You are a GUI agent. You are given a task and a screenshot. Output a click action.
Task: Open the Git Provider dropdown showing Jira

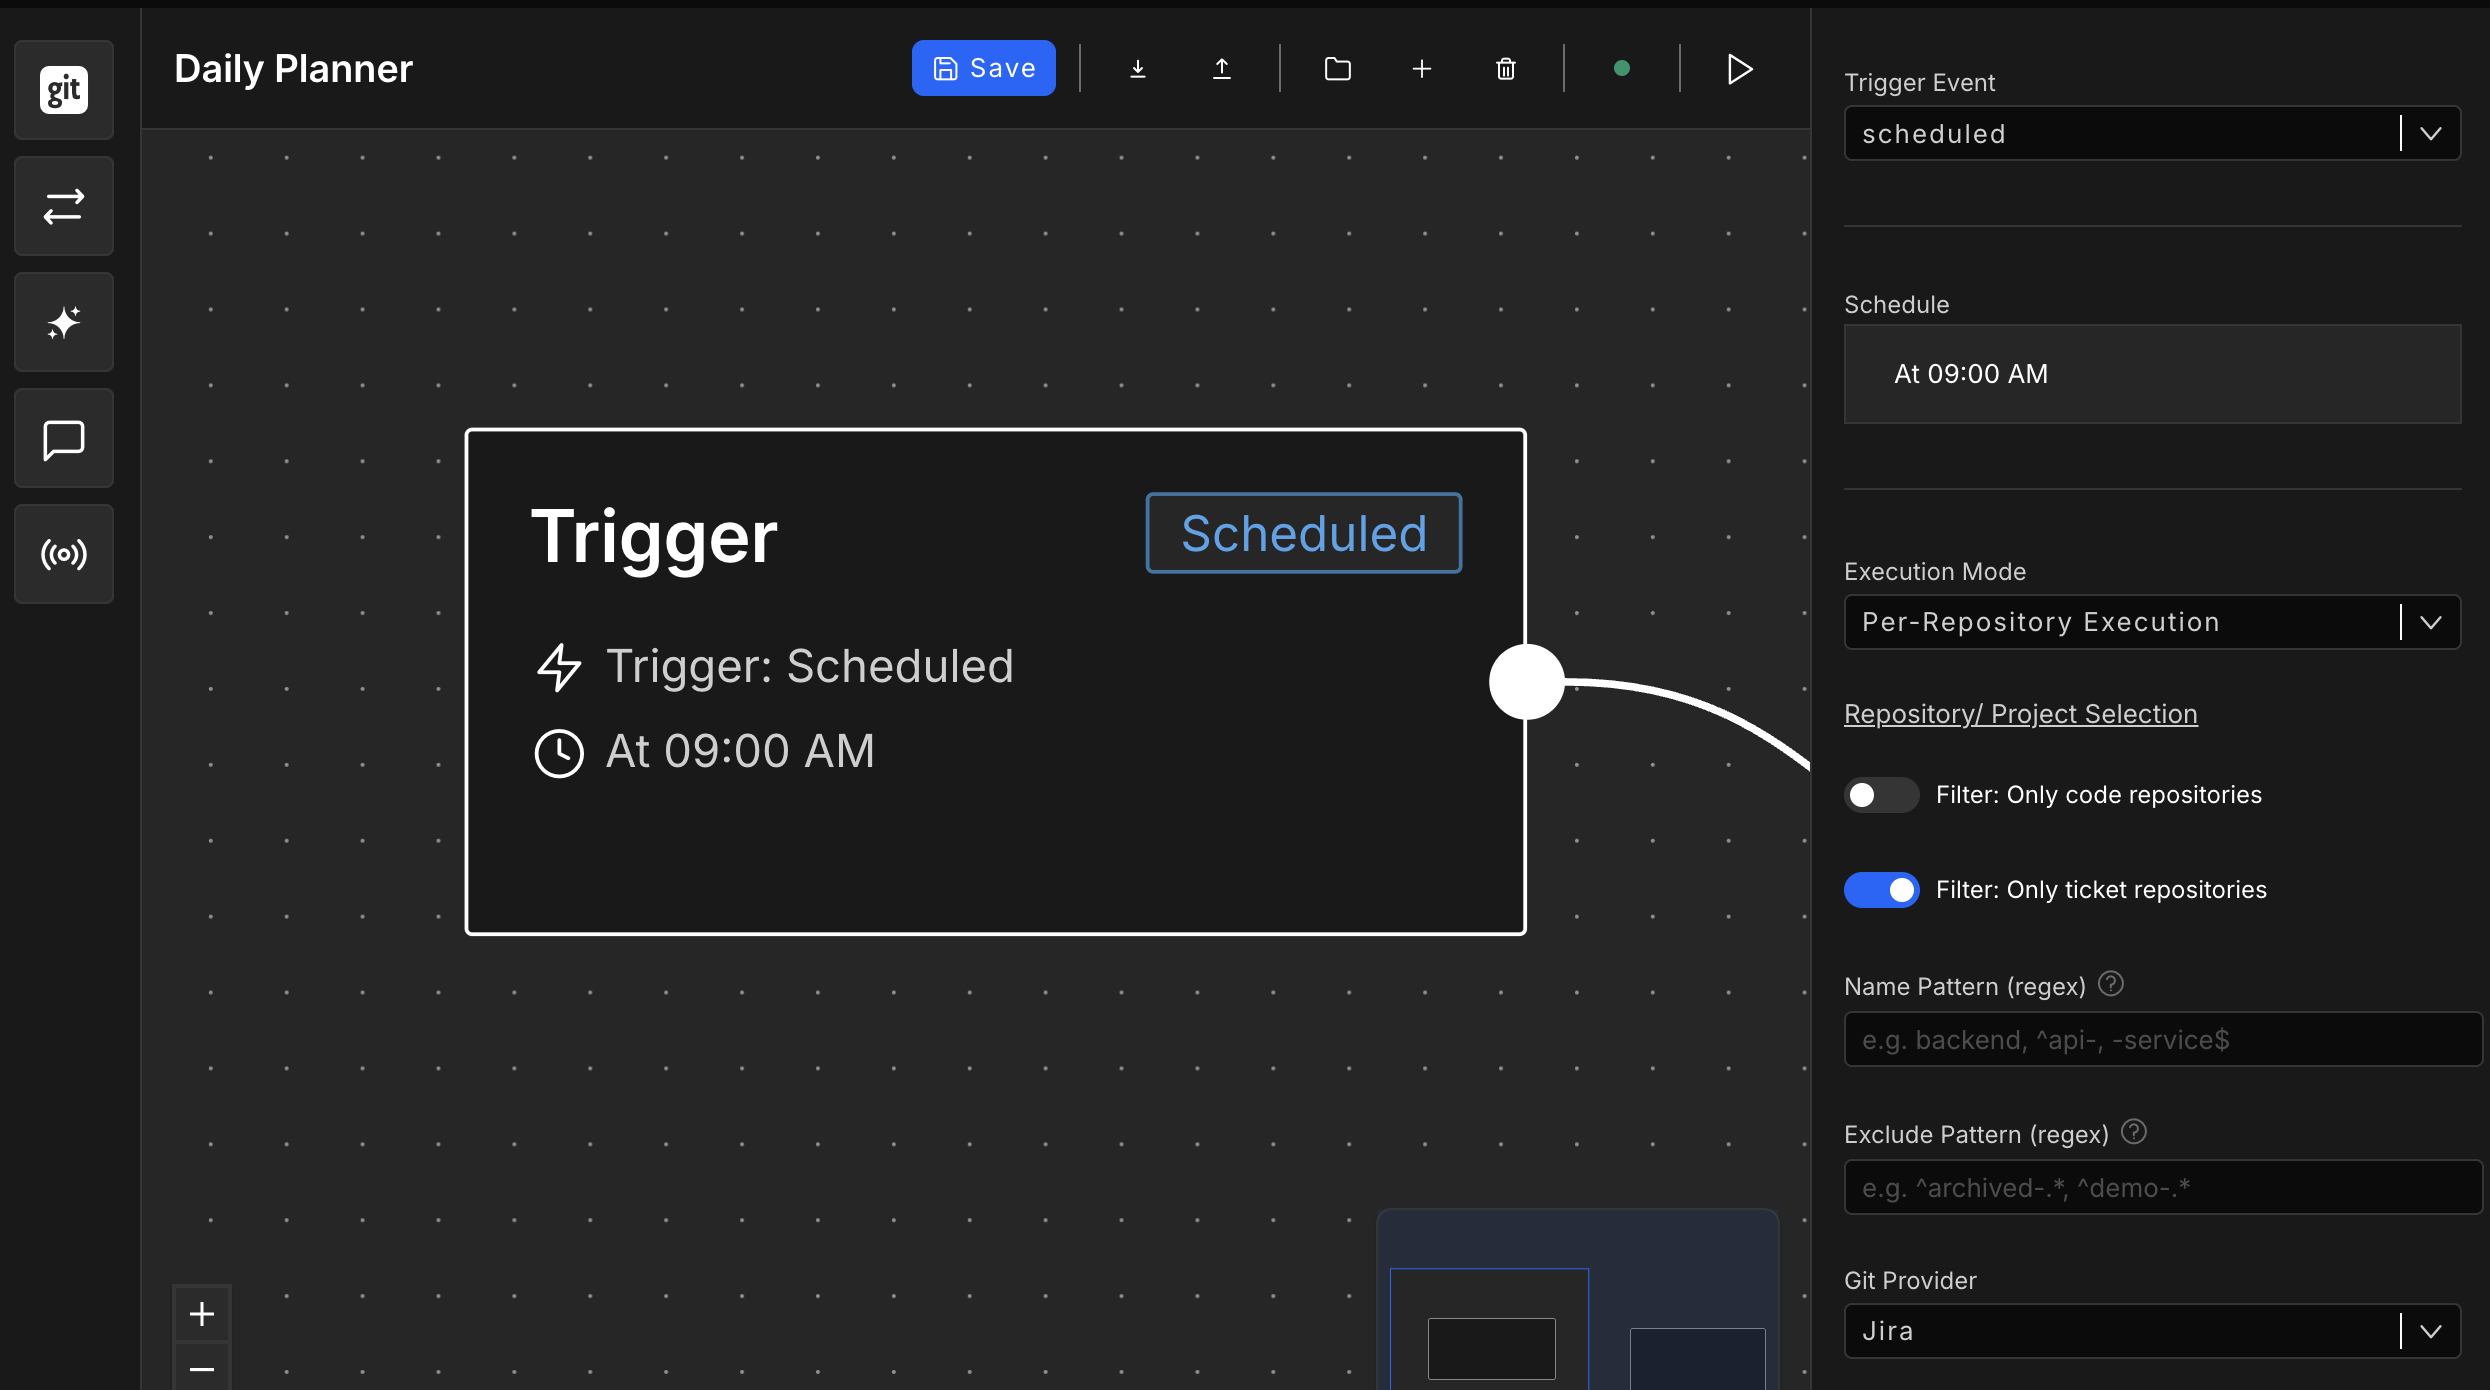pyautogui.click(x=2150, y=1331)
